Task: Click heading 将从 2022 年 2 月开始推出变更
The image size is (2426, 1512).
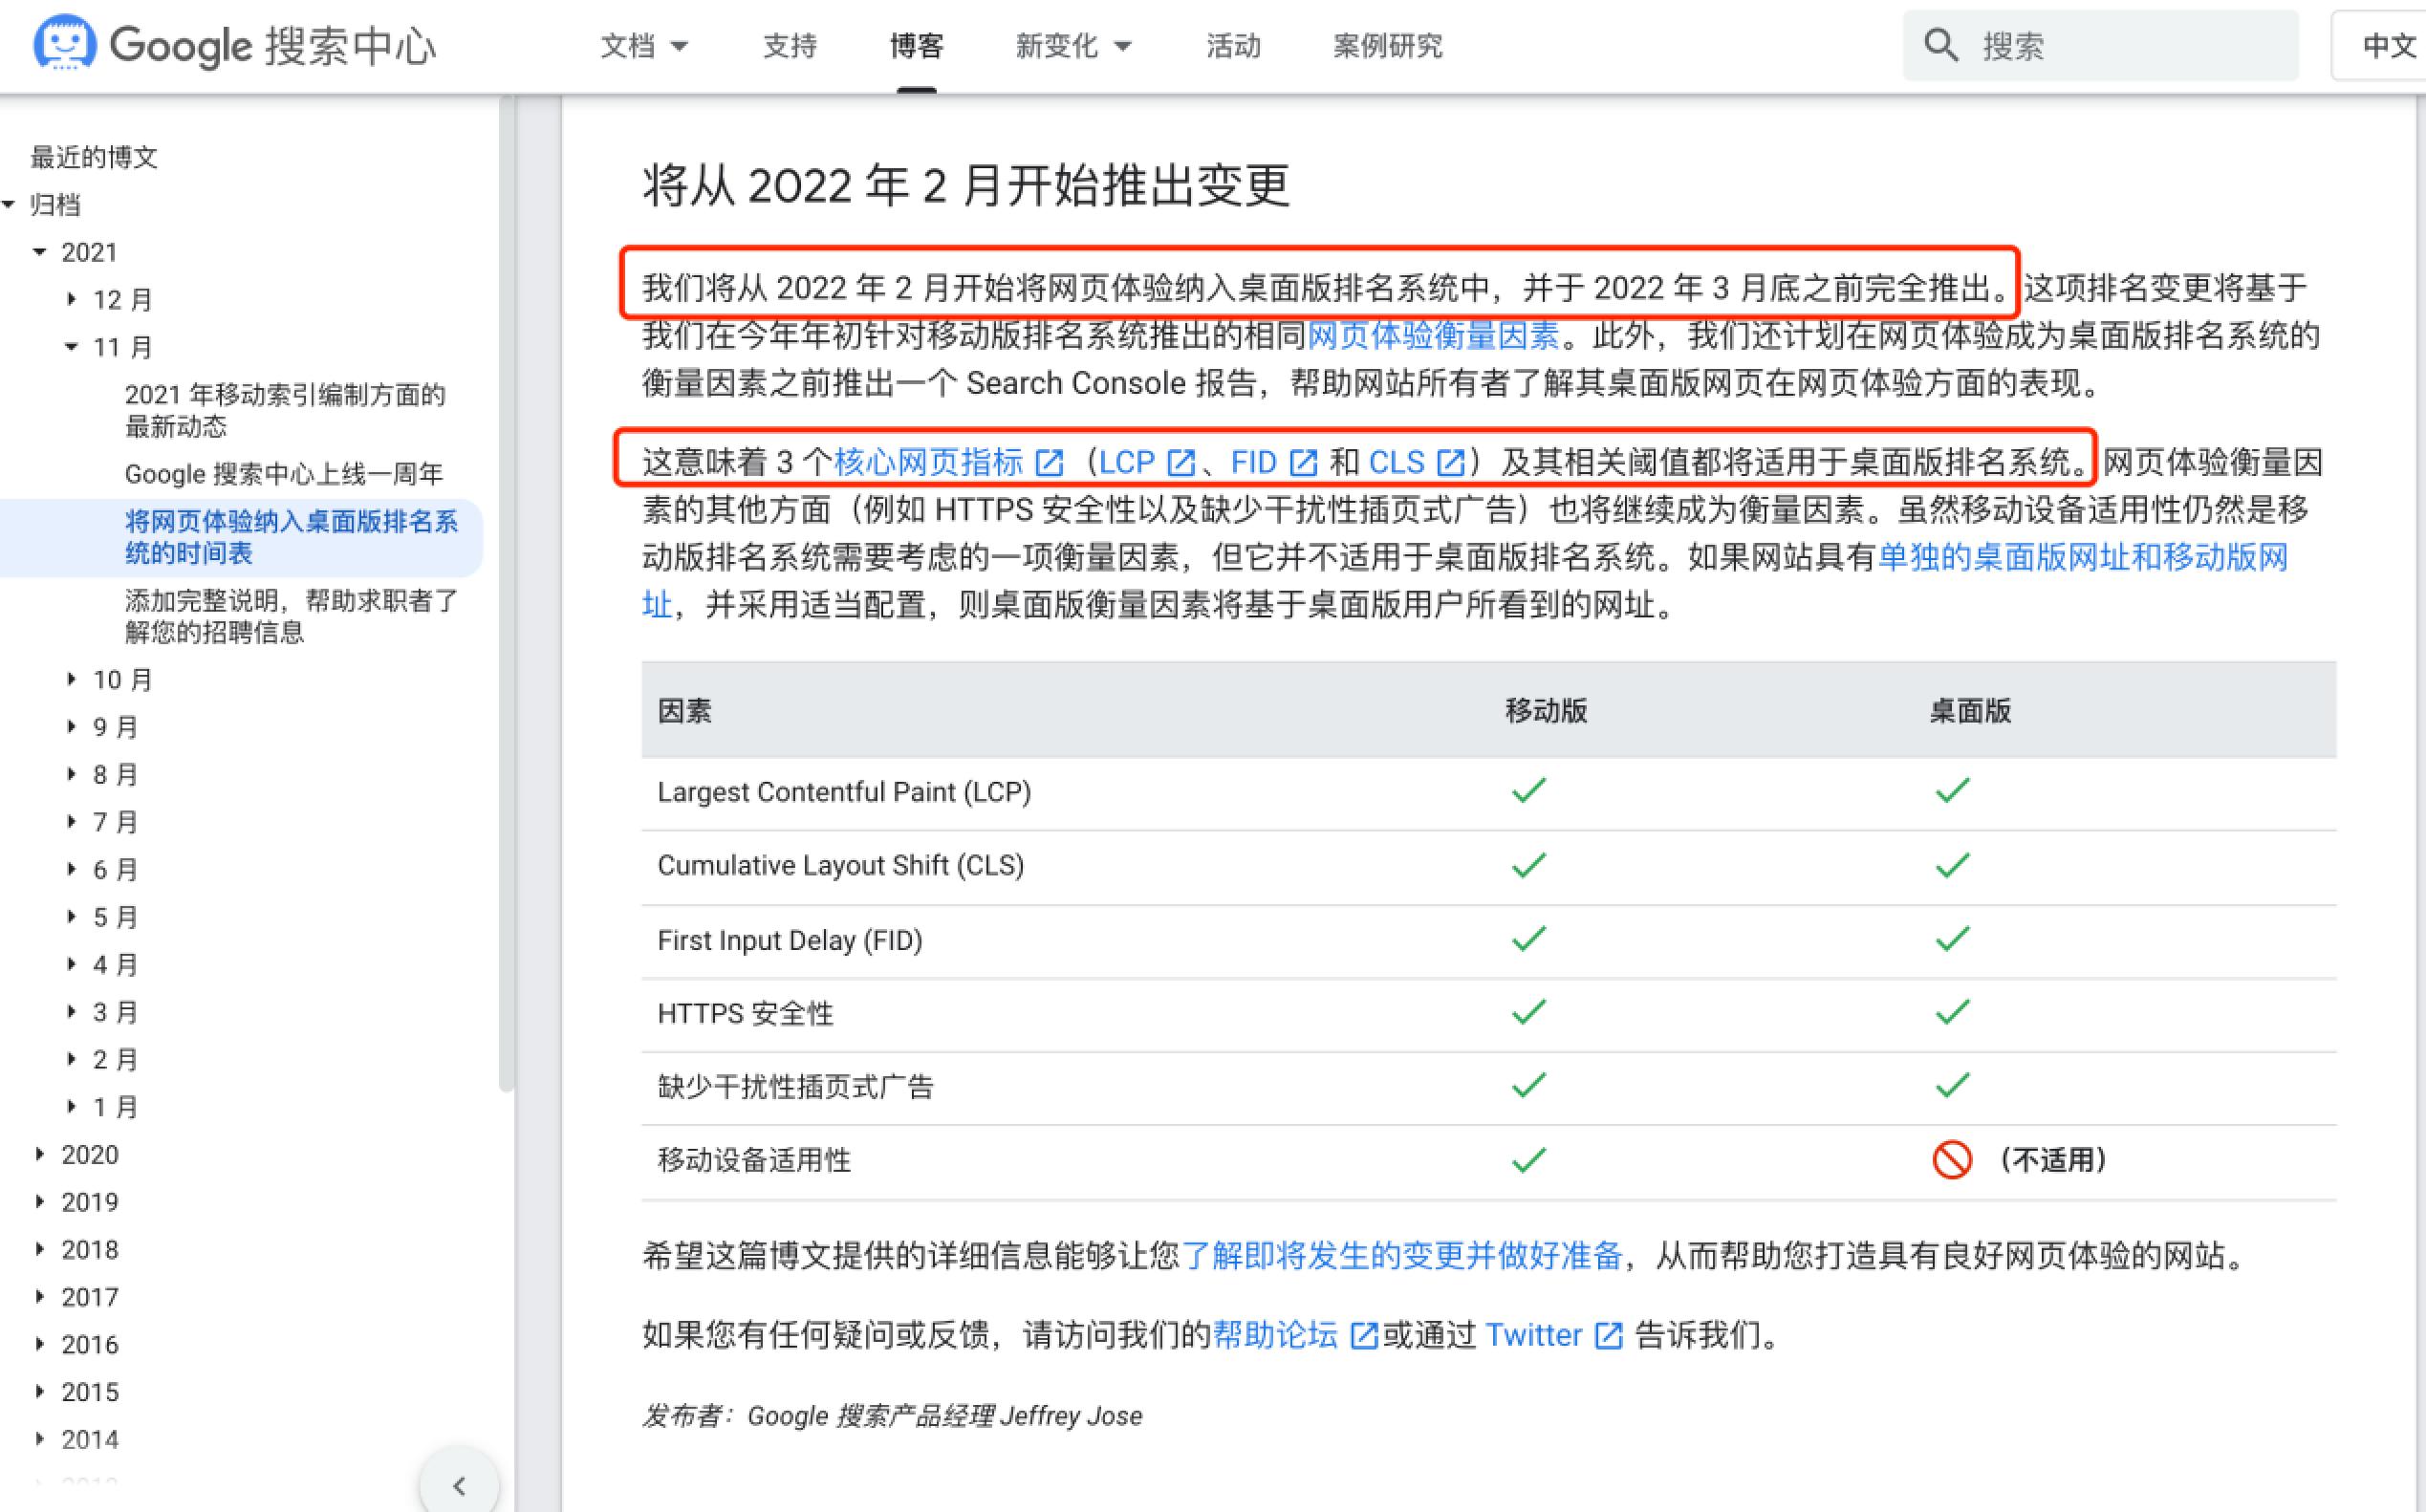Action: (966, 186)
